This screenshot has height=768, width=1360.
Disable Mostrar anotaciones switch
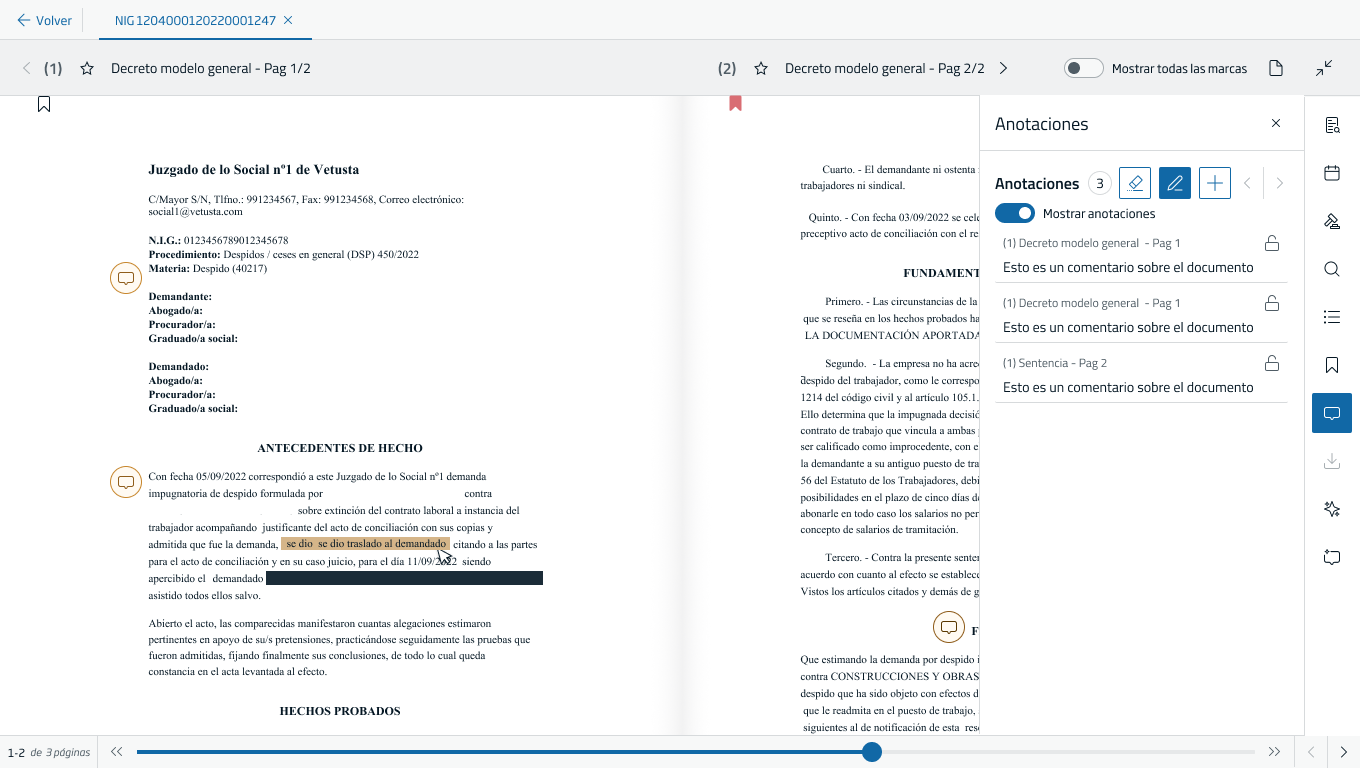(x=1014, y=214)
